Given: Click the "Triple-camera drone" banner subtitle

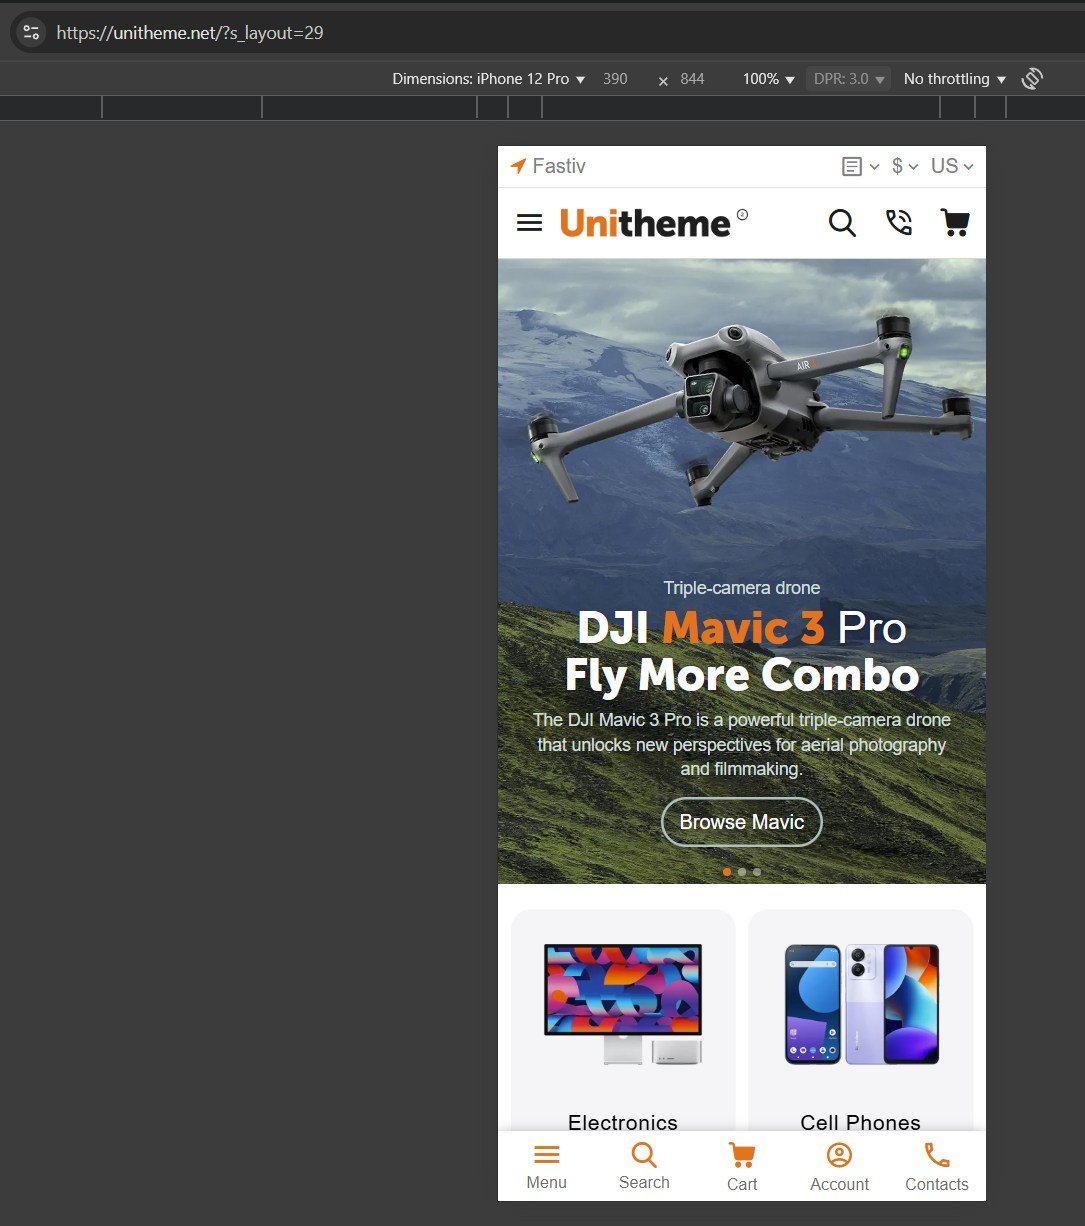Looking at the screenshot, I should click(x=742, y=588).
